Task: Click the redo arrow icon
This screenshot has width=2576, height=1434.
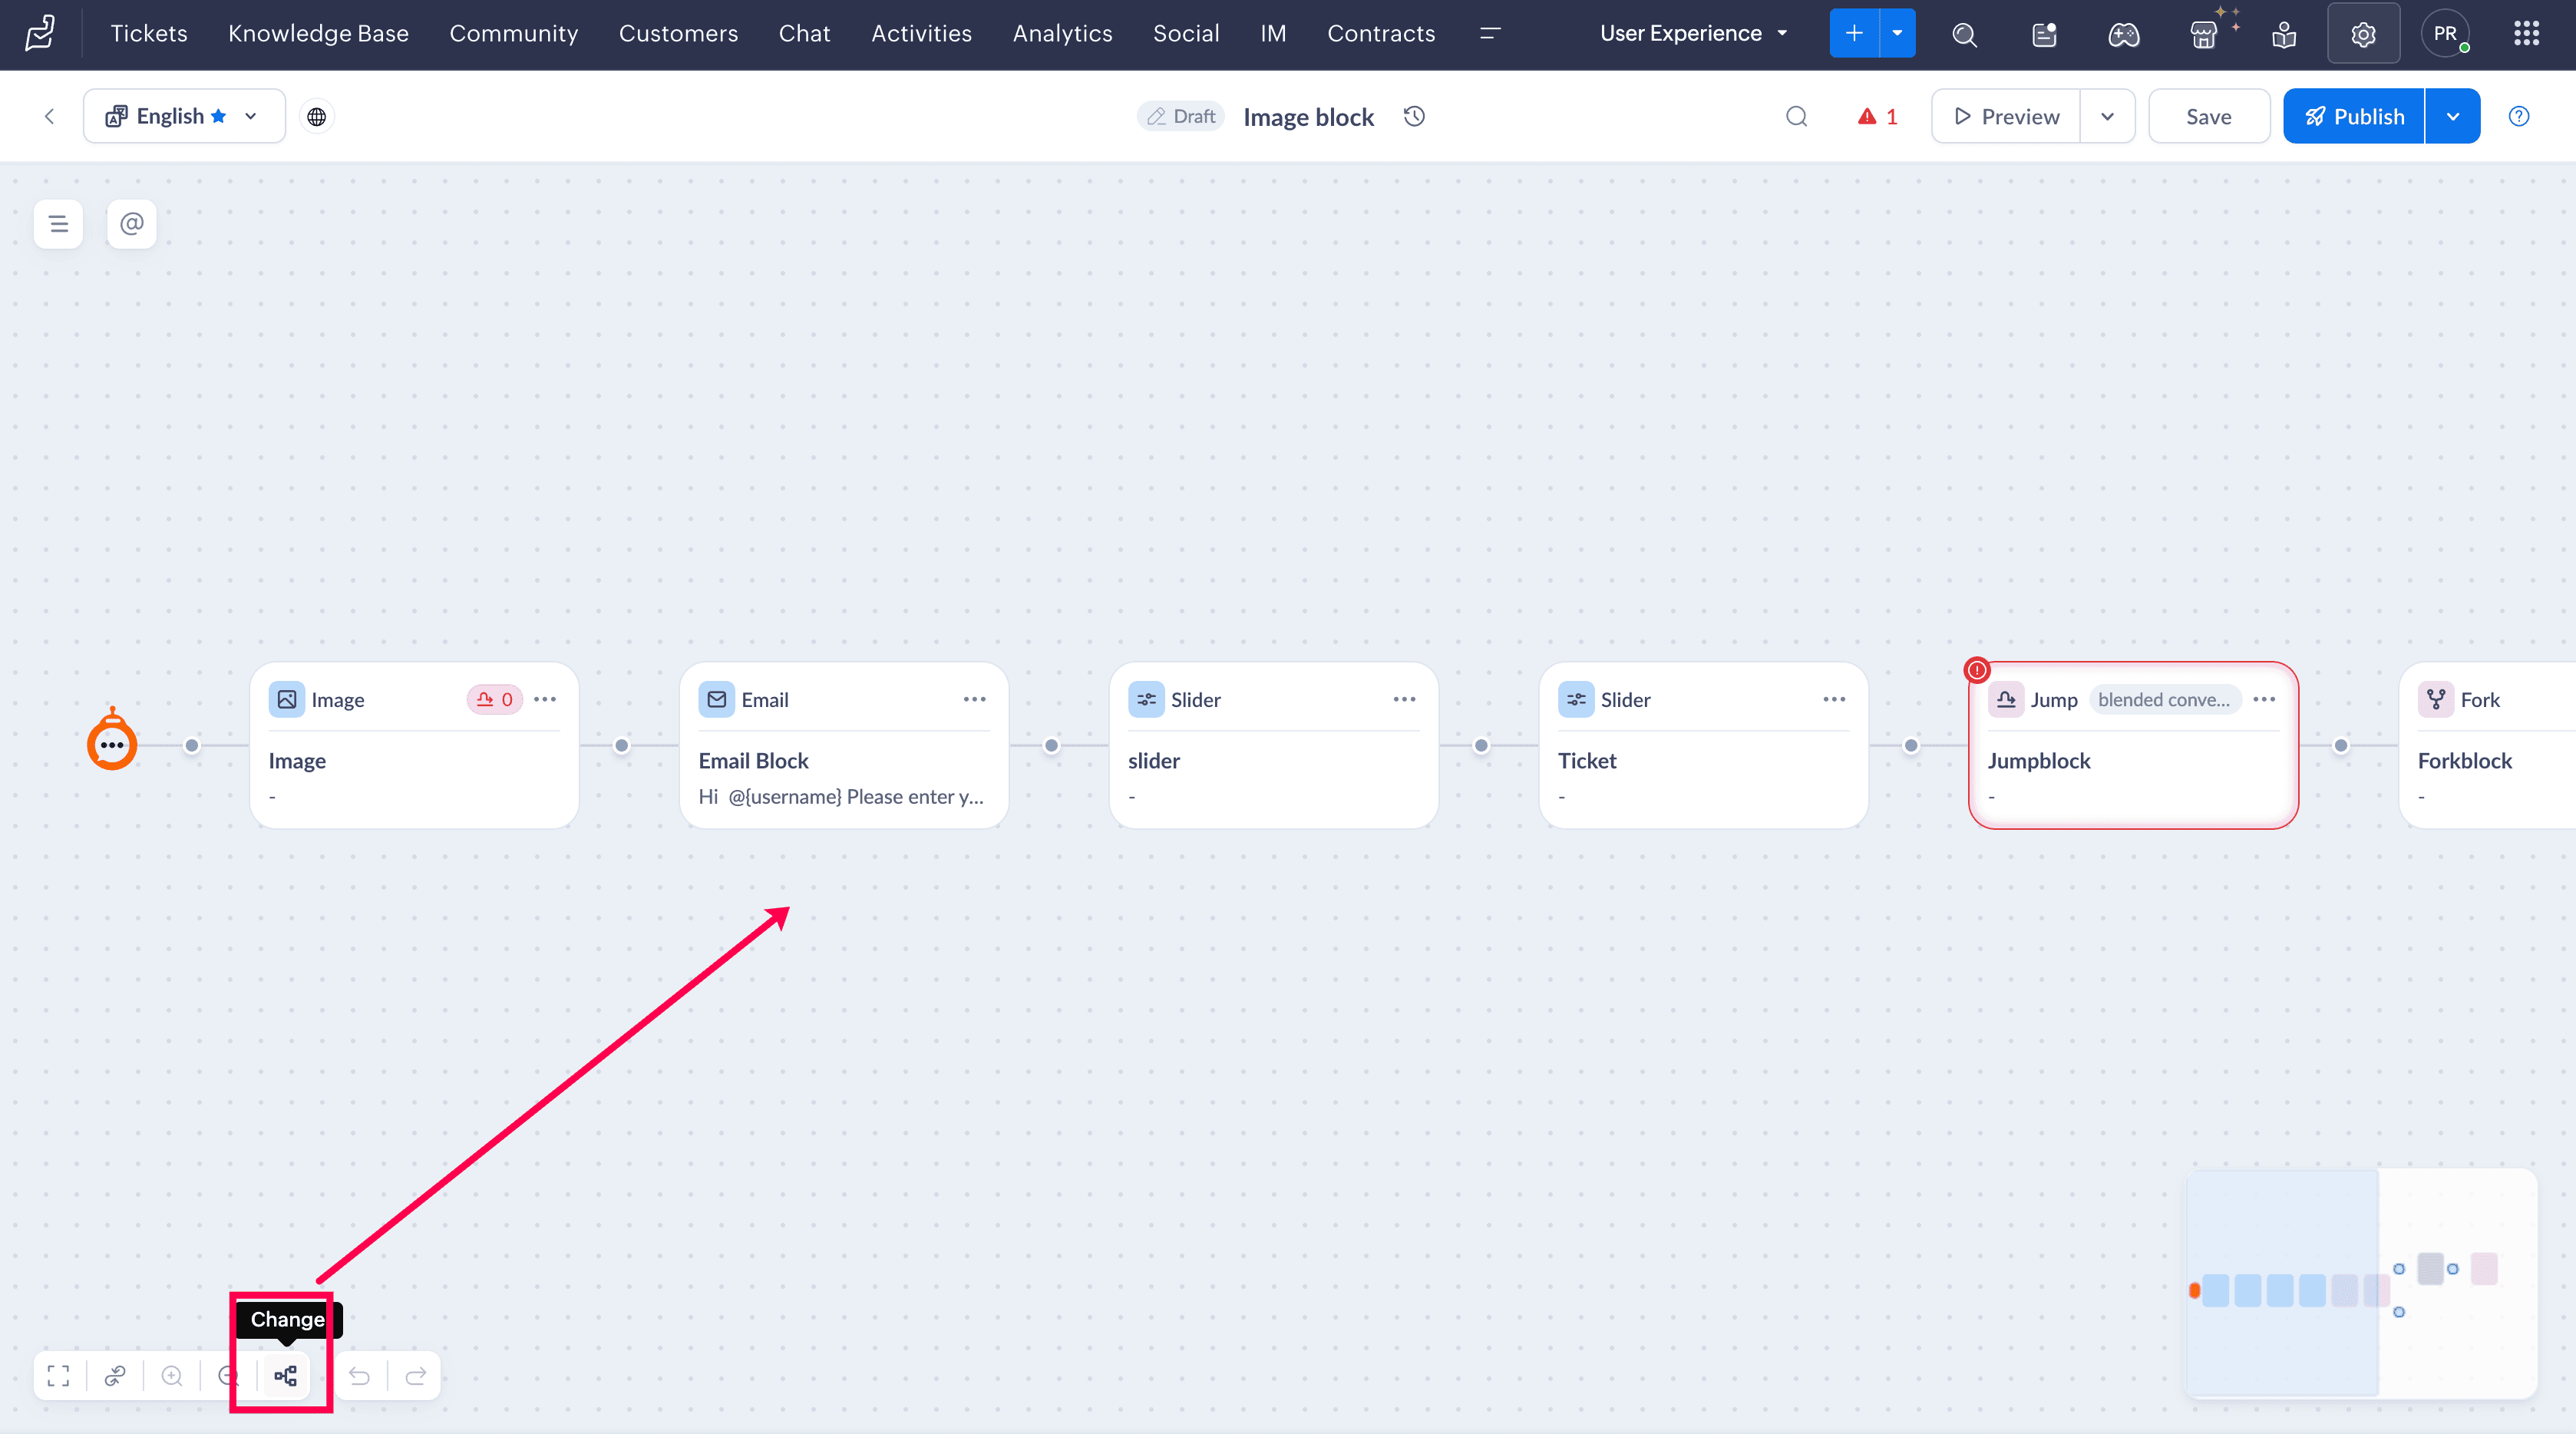Action: point(416,1376)
